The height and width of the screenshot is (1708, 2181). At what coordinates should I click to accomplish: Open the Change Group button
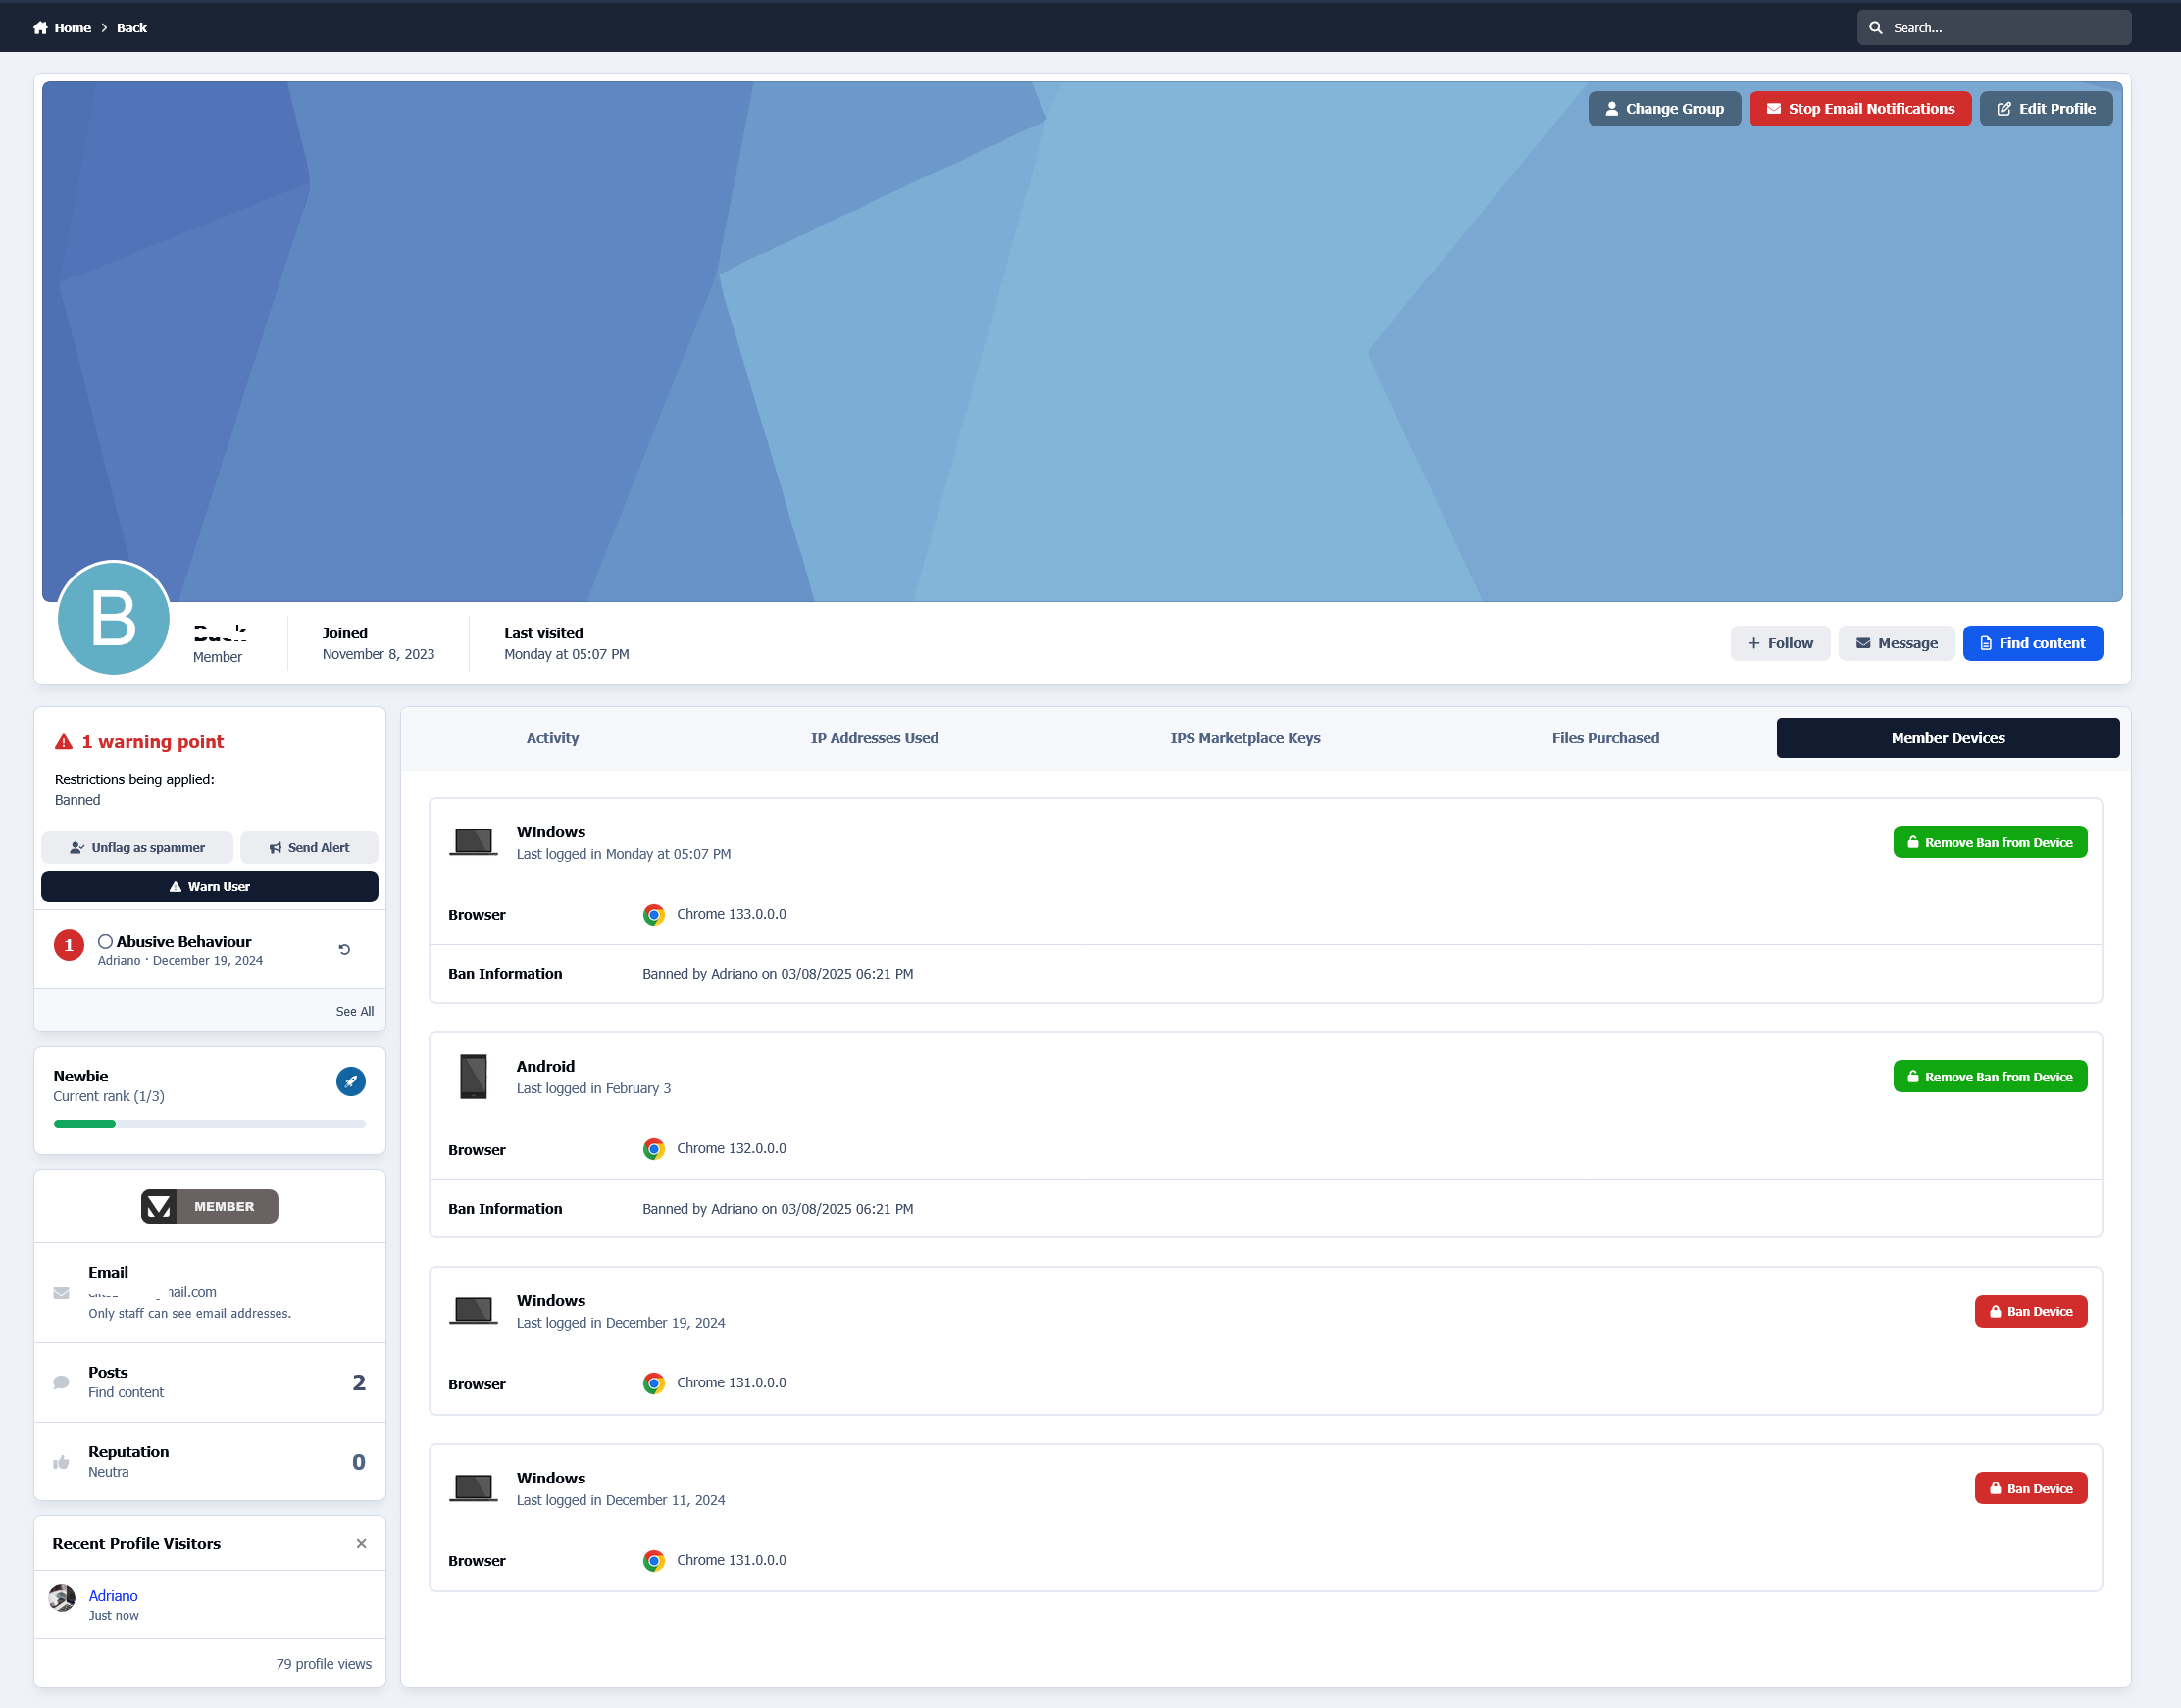coord(1663,109)
